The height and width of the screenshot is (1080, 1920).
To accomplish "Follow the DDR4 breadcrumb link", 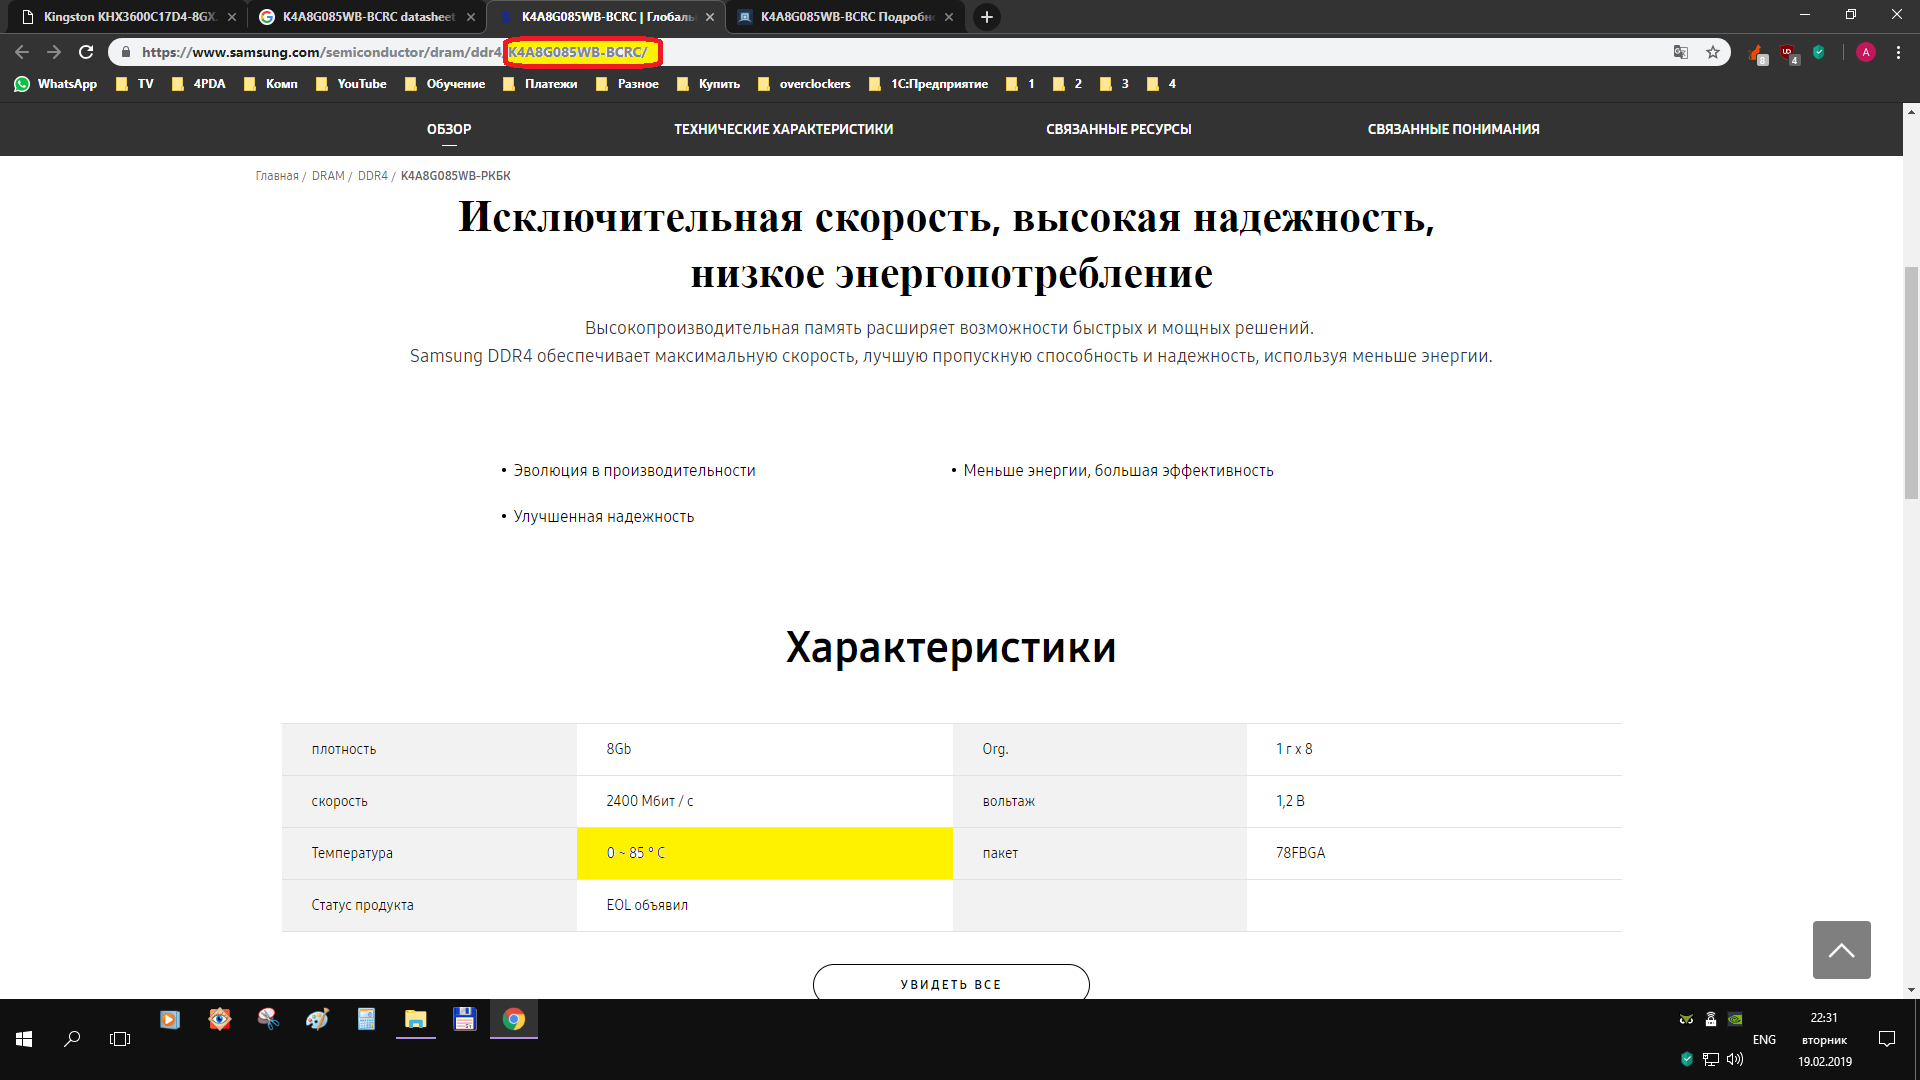I will tap(372, 176).
